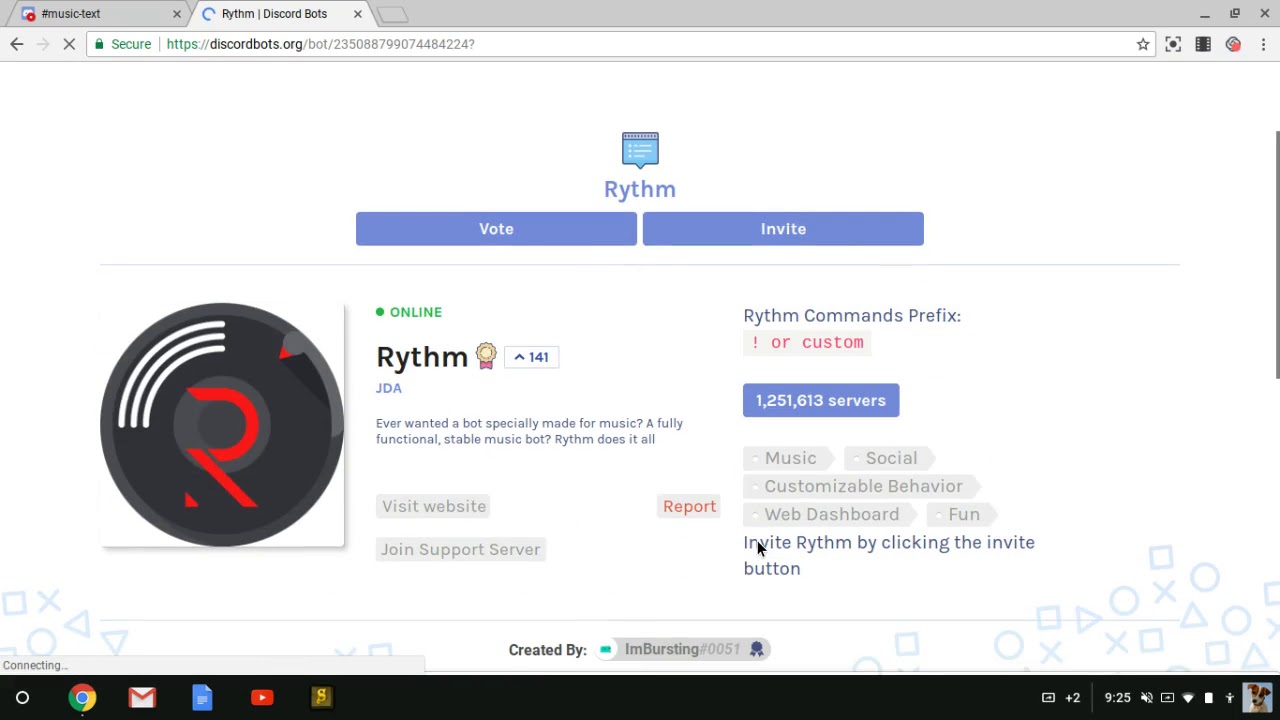Click the ONLINE status indicator
This screenshot has height=720, width=1280.
click(x=409, y=312)
